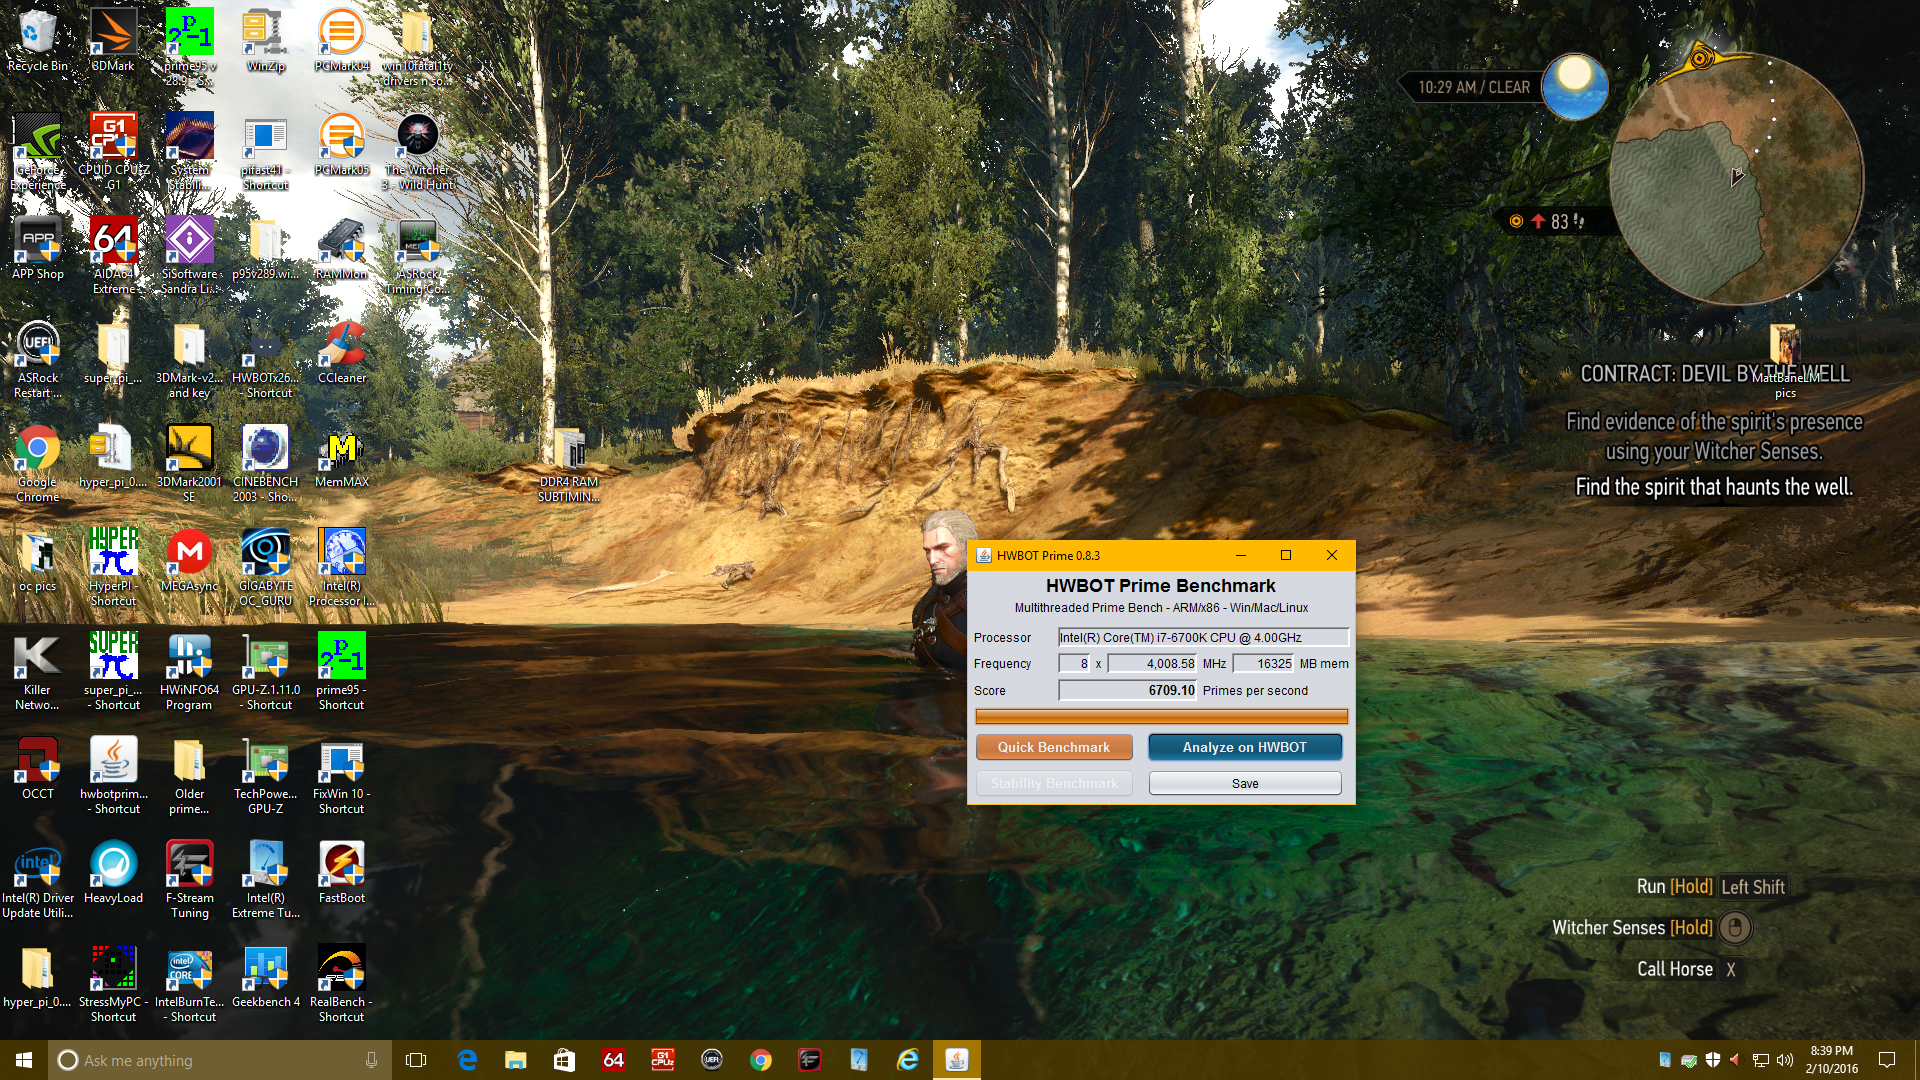Open Action Center notifications icon
This screenshot has height=1080, width=1920.
[1887, 1060]
